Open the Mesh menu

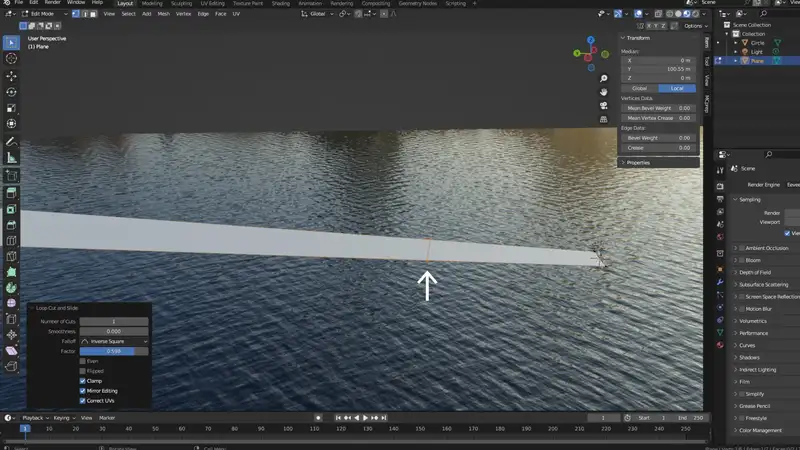point(164,14)
